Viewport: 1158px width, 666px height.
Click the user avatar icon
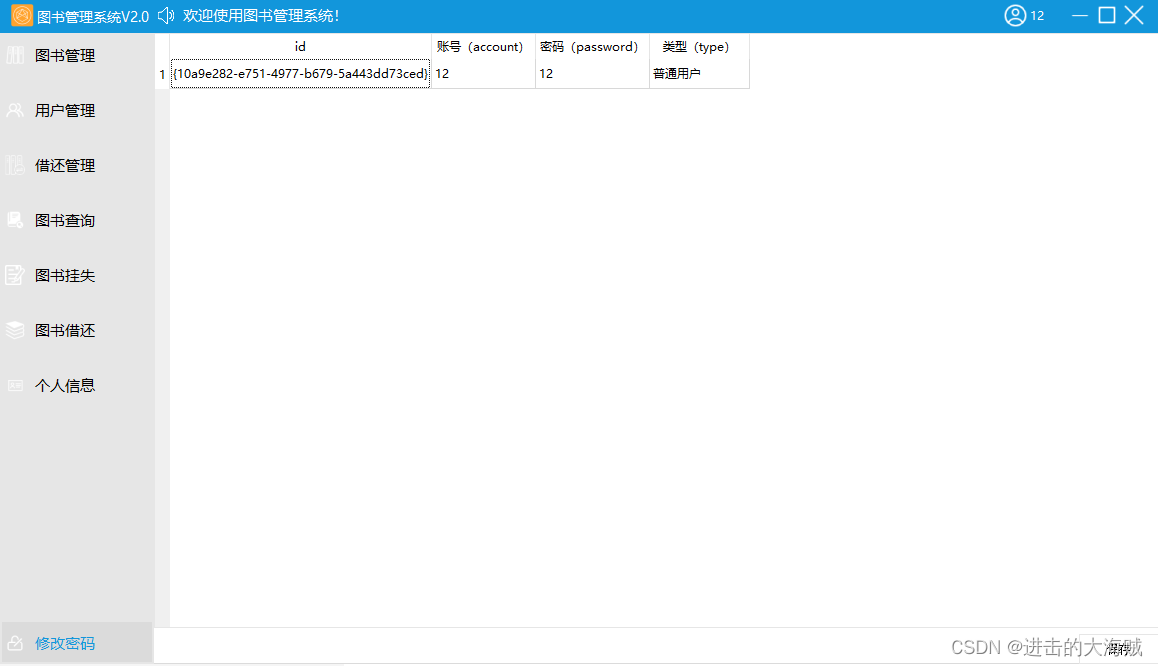(1015, 16)
